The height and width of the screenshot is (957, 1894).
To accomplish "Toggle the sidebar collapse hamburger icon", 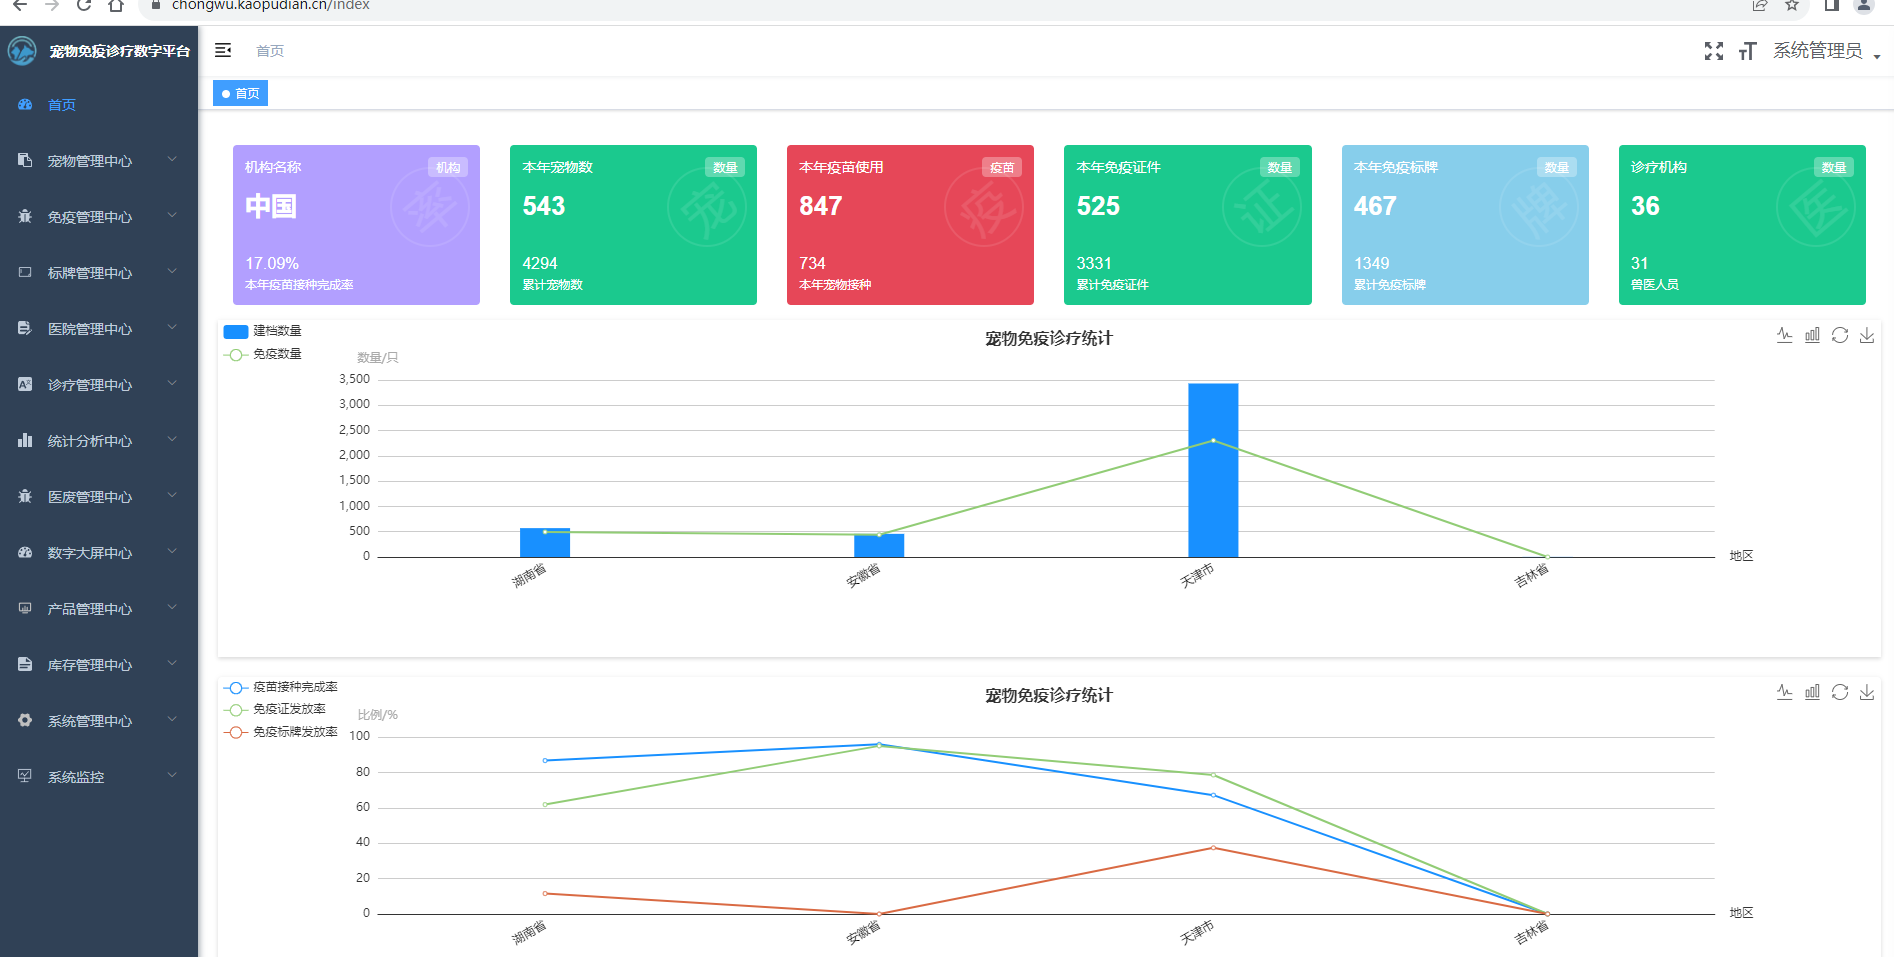I will click(223, 50).
